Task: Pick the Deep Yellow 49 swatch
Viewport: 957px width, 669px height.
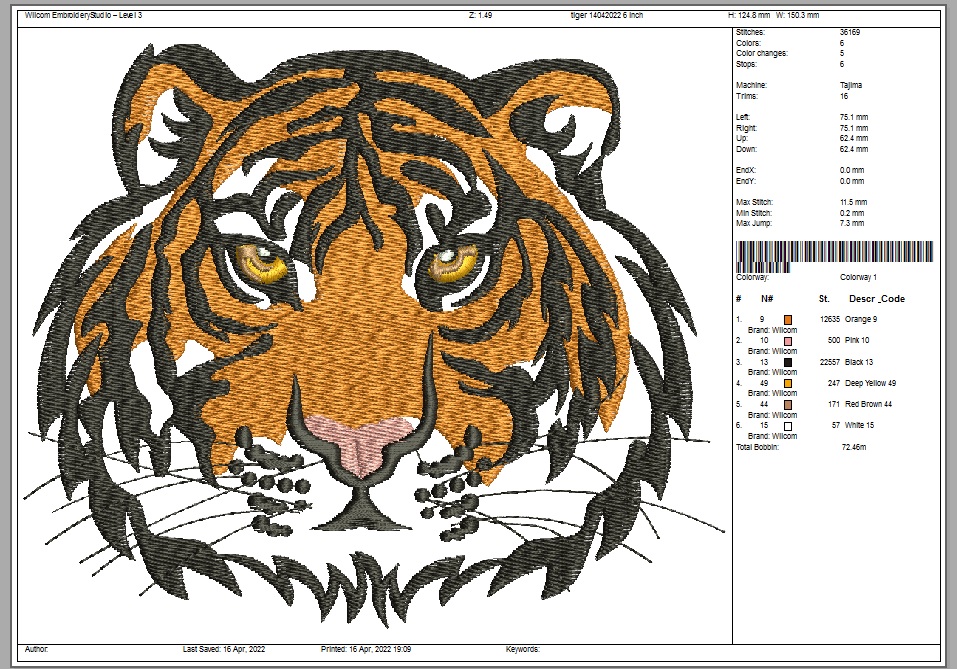Action: 788,383
